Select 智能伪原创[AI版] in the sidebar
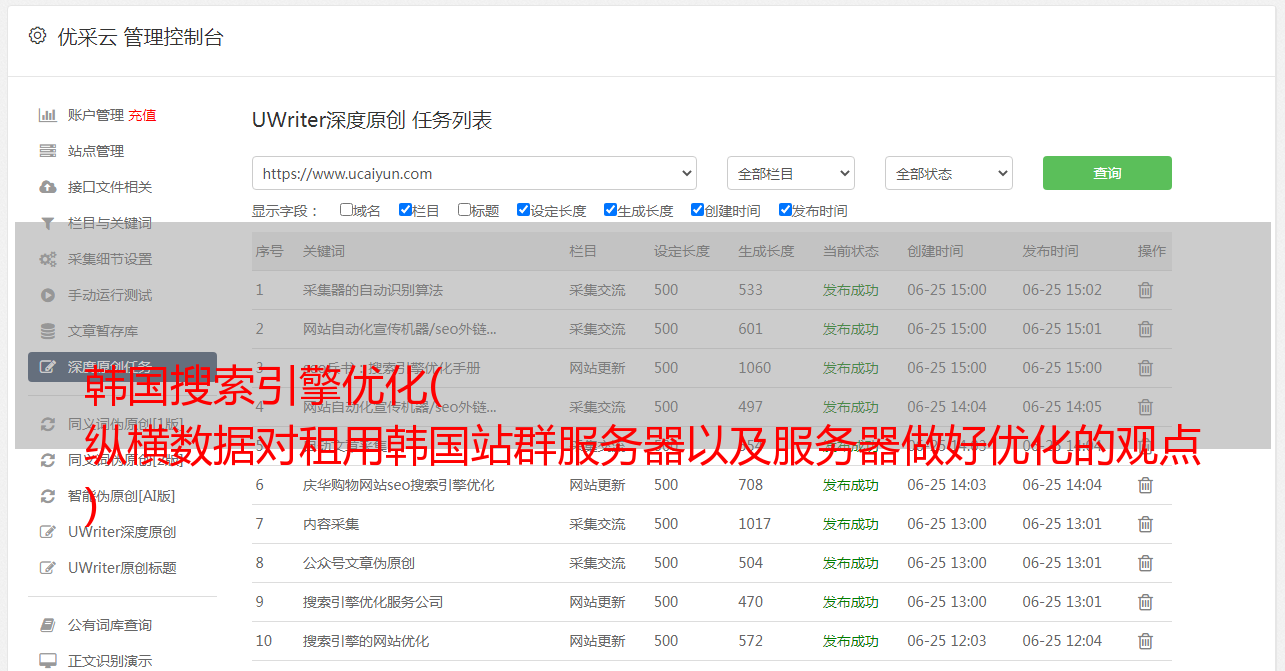The image size is (1285, 671). (x=121, y=496)
